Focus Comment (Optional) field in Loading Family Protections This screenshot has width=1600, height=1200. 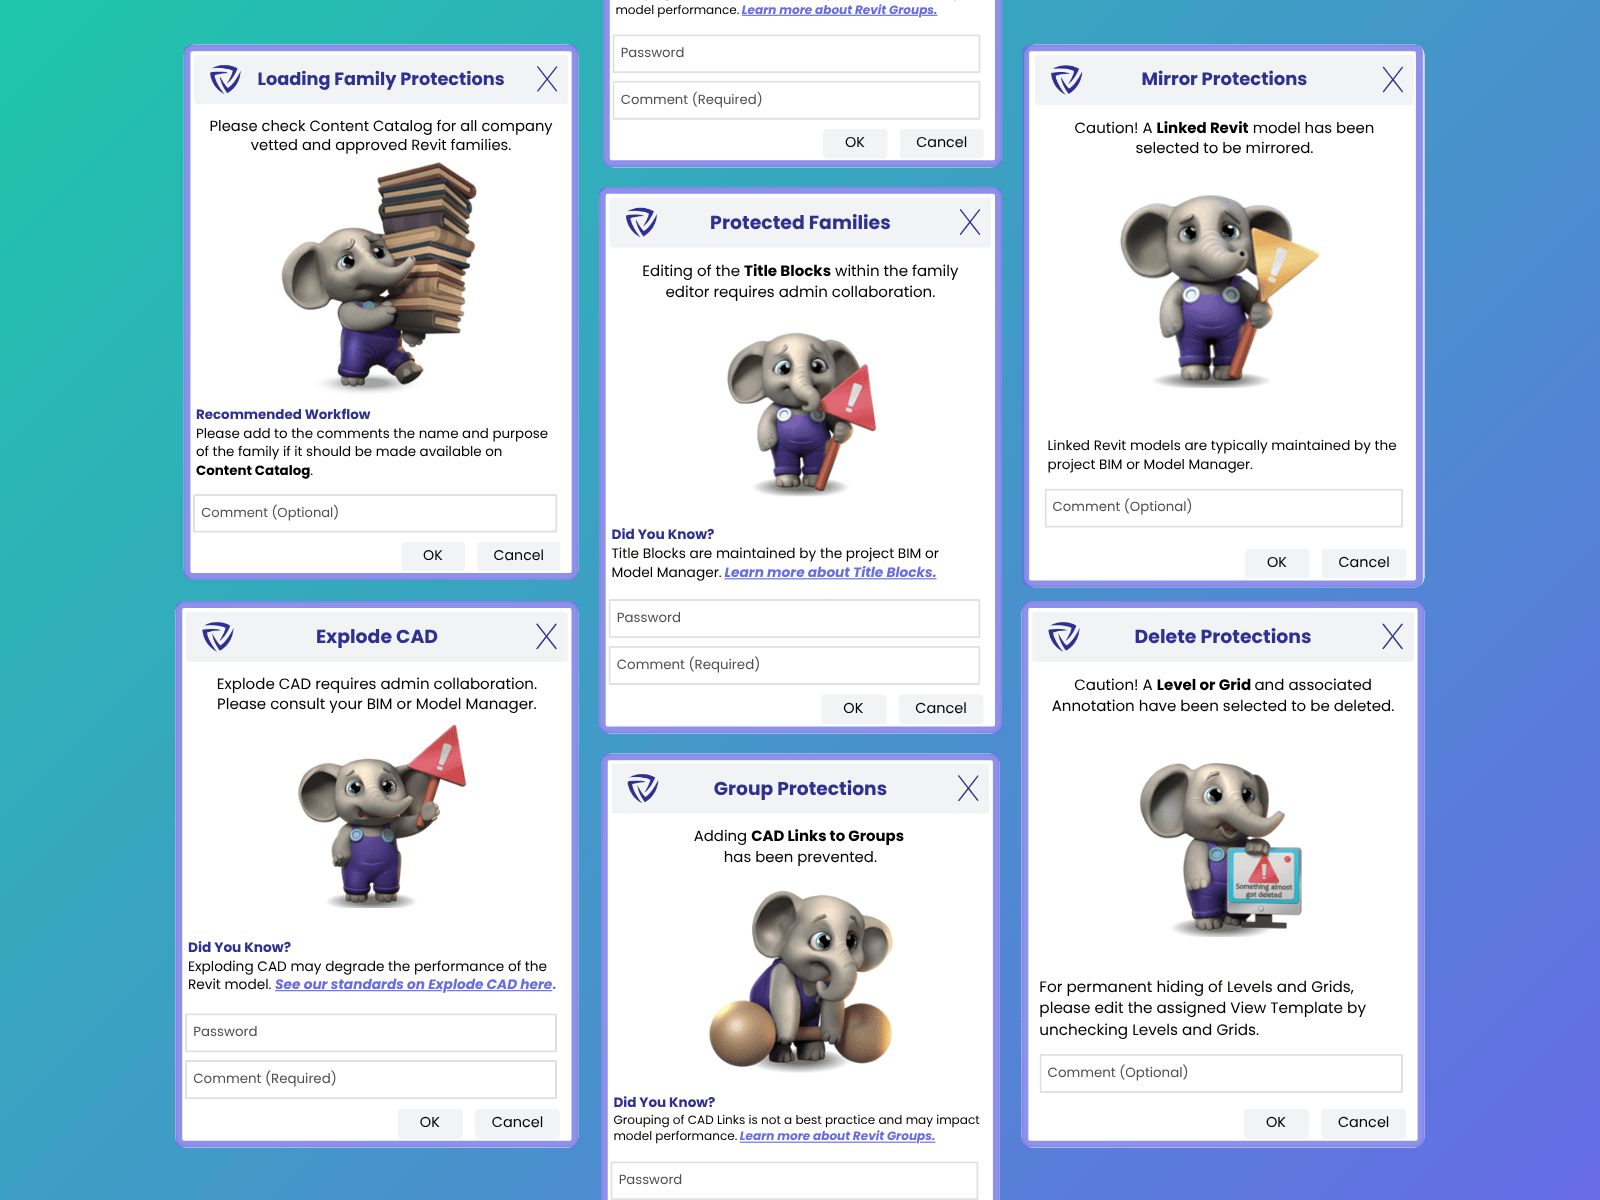pos(375,513)
